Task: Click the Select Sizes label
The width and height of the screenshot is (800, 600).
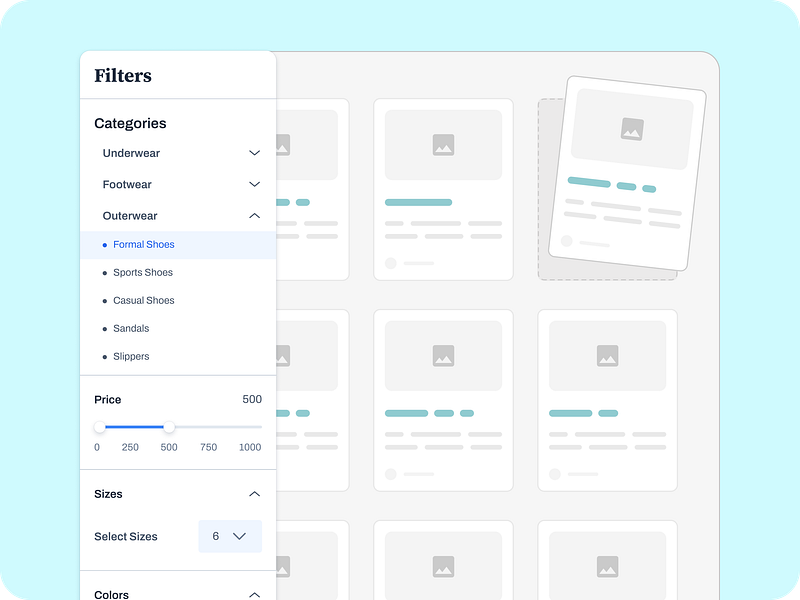Action: (126, 537)
